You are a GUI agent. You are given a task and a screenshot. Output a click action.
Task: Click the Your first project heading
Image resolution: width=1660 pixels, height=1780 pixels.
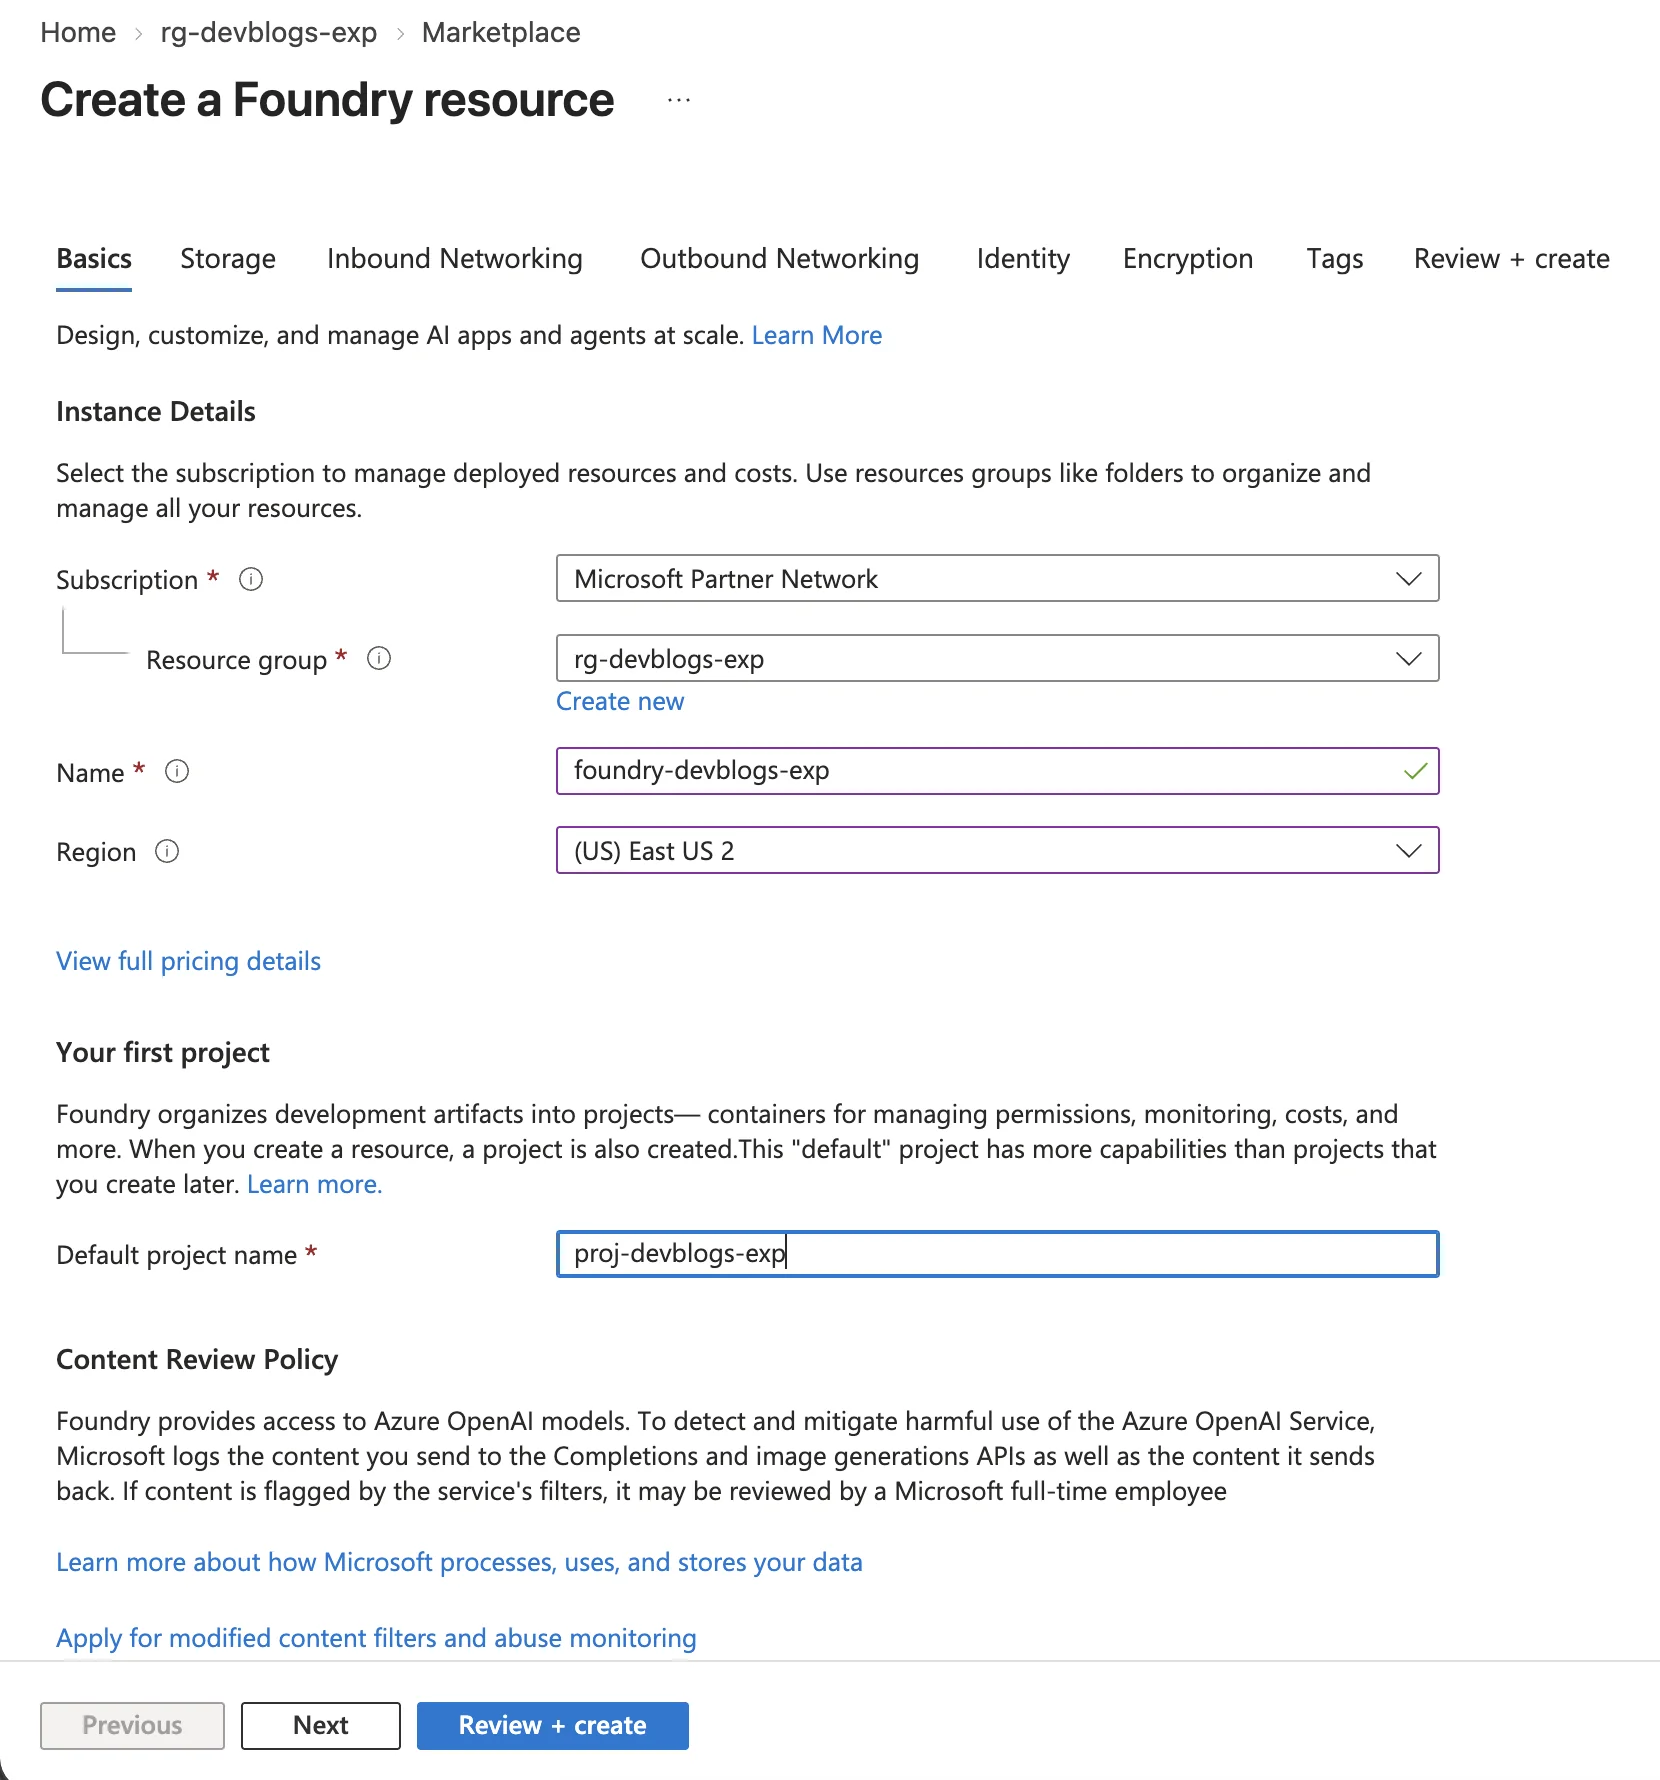163,1052
